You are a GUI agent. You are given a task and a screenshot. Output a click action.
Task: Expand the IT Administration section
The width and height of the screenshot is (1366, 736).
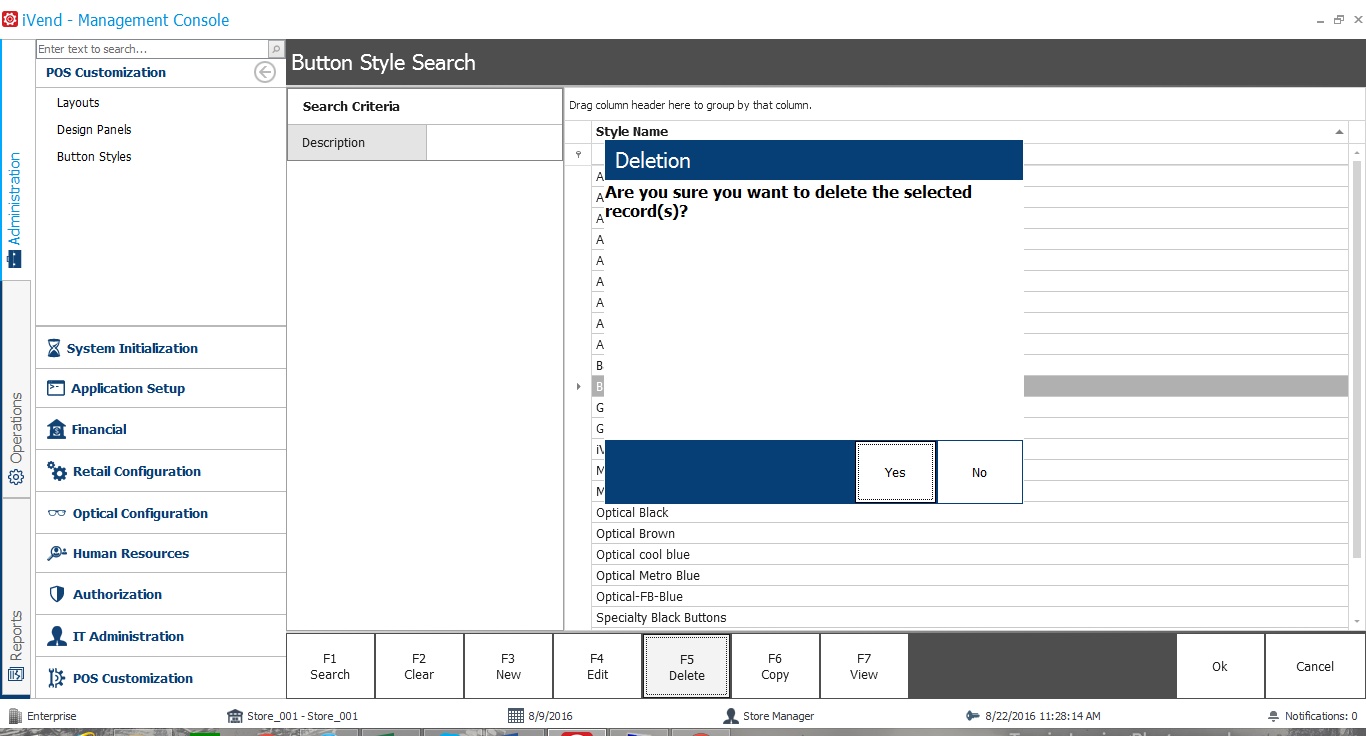pyautogui.click(x=128, y=636)
